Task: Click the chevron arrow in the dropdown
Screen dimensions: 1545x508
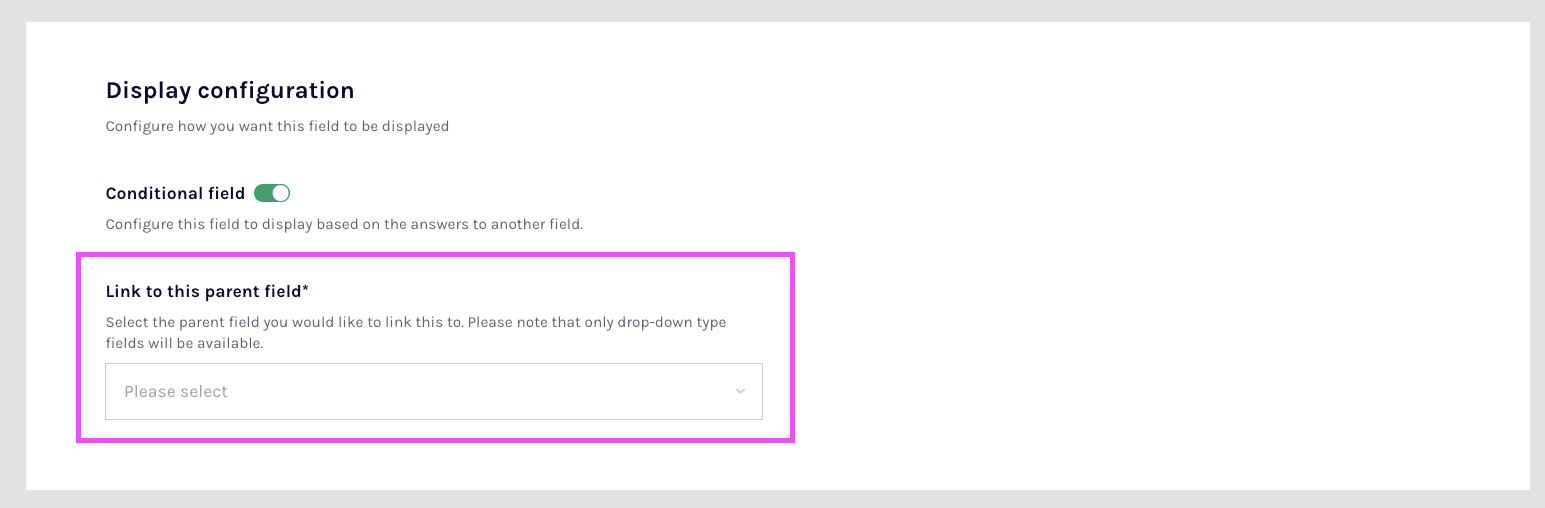Action: [740, 391]
